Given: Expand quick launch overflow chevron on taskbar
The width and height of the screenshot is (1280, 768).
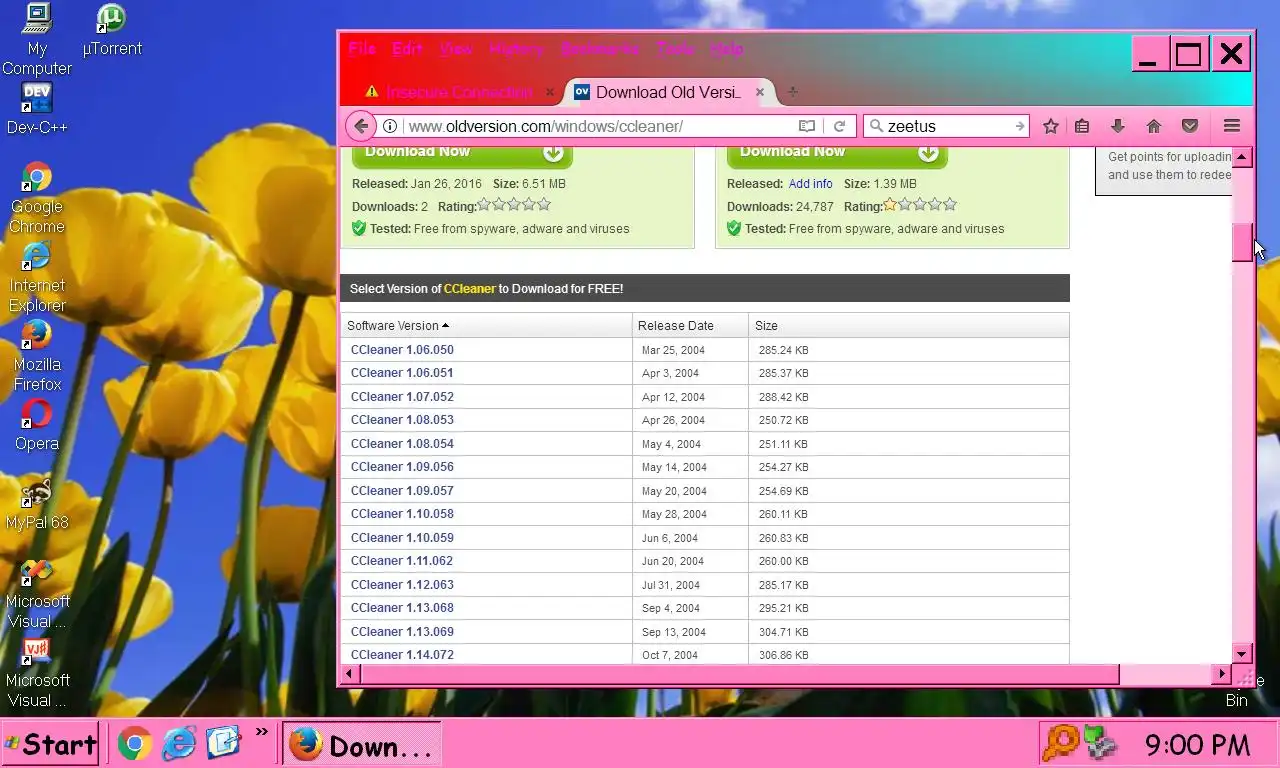Looking at the screenshot, I should [x=261, y=733].
